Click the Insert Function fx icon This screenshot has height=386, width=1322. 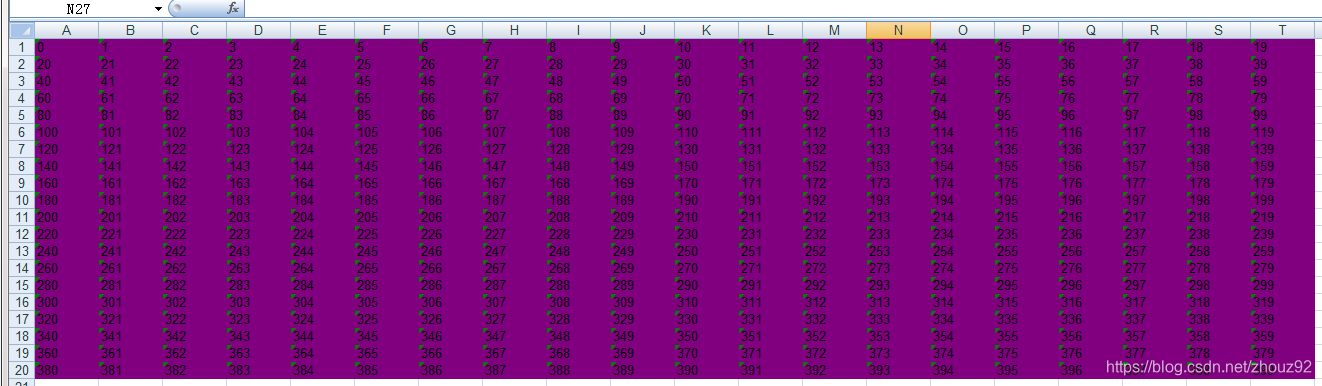(x=232, y=8)
